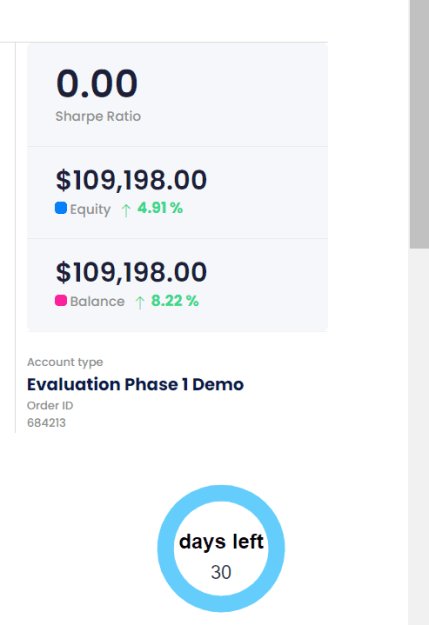Select the Sharpe Ratio value 0.00
429x625 pixels.
97,83
